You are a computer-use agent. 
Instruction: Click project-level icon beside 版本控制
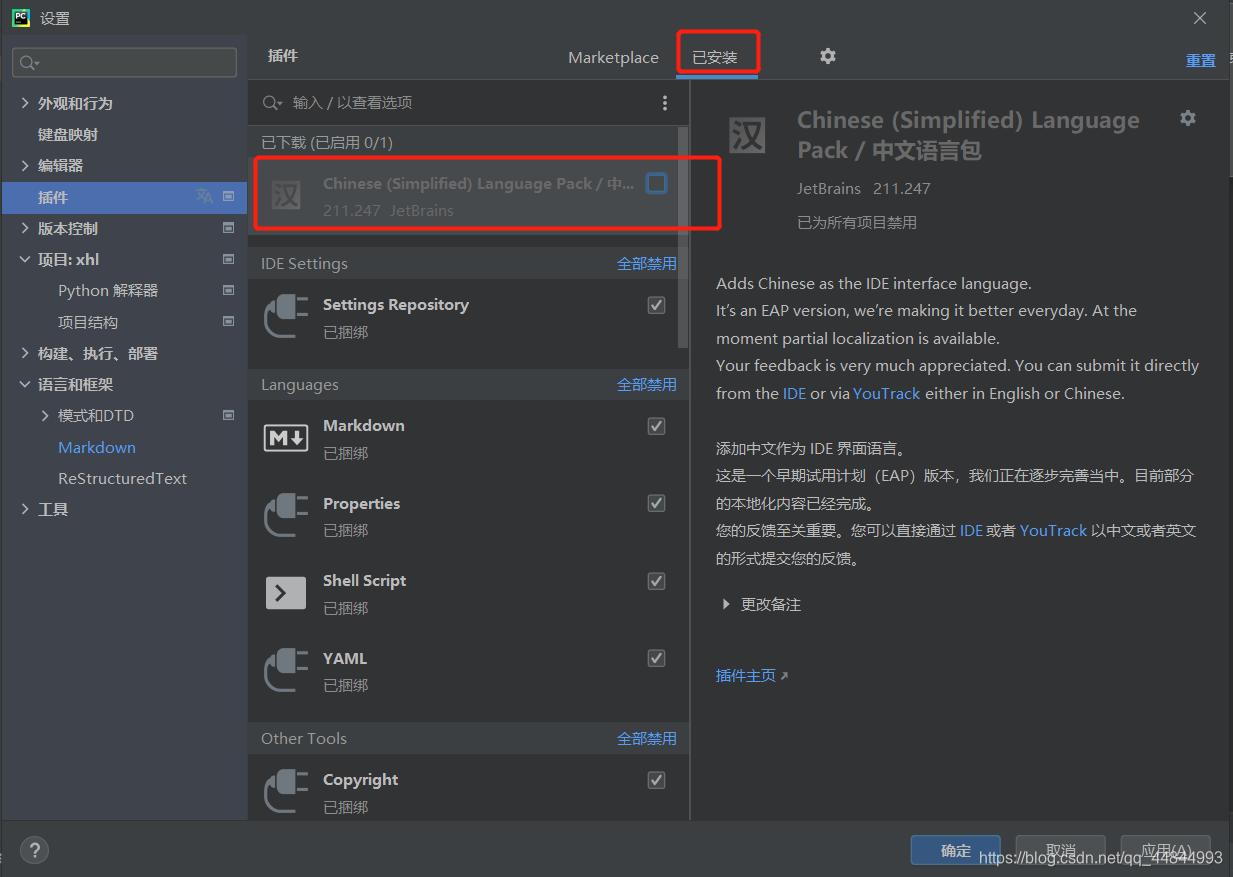228,228
